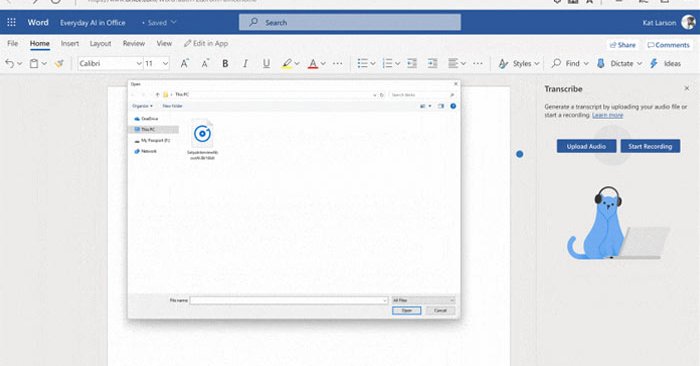Open the font size 11 dropdown

click(x=165, y=64)
